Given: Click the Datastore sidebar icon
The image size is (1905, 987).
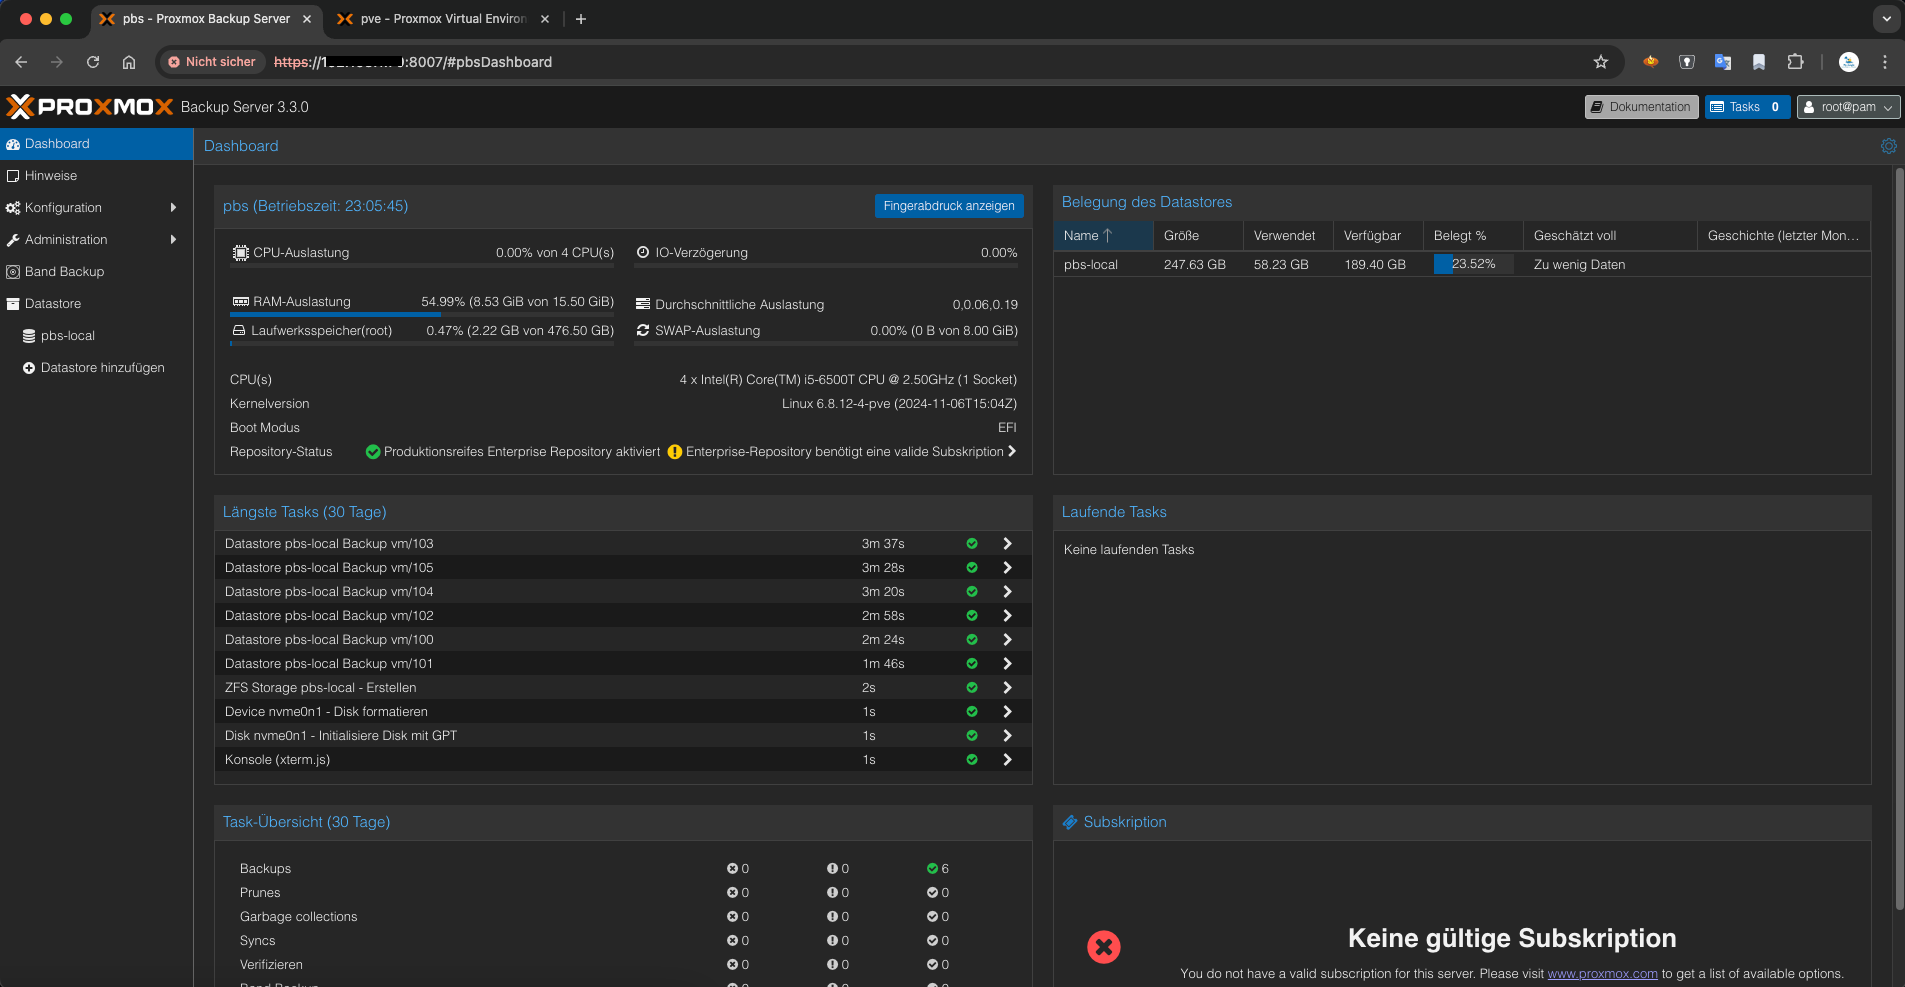Looking at the screenshot, I should click(x=14, y=303).
